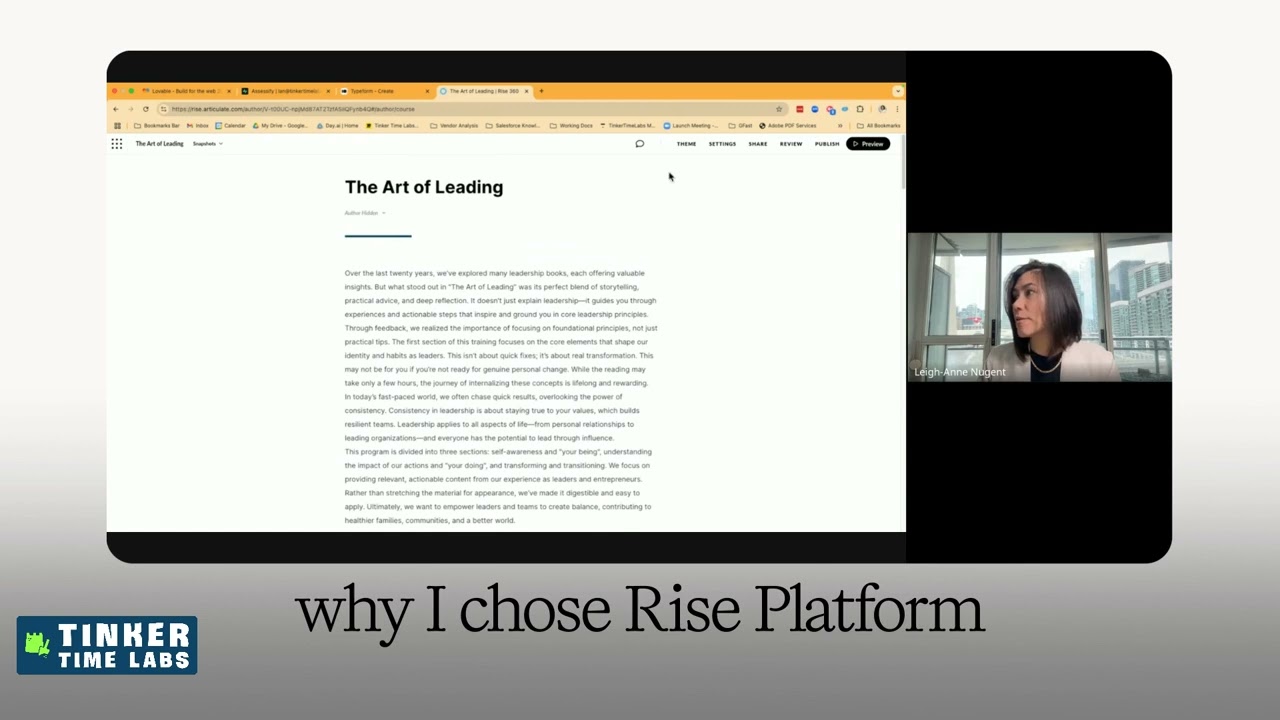This screenshot has width=1280, height=720.
Task: Open course comments via the speech bubble icon
Action: (640, 143)
